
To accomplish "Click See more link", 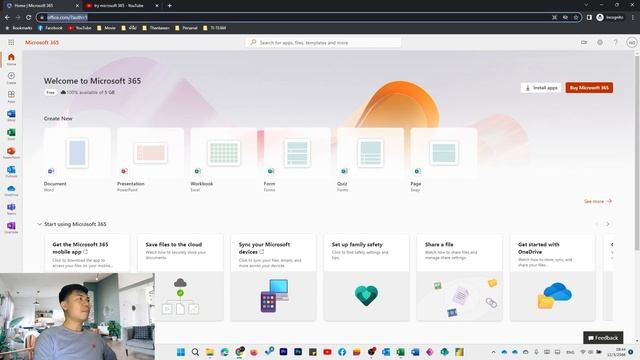I will pos(598,201).
